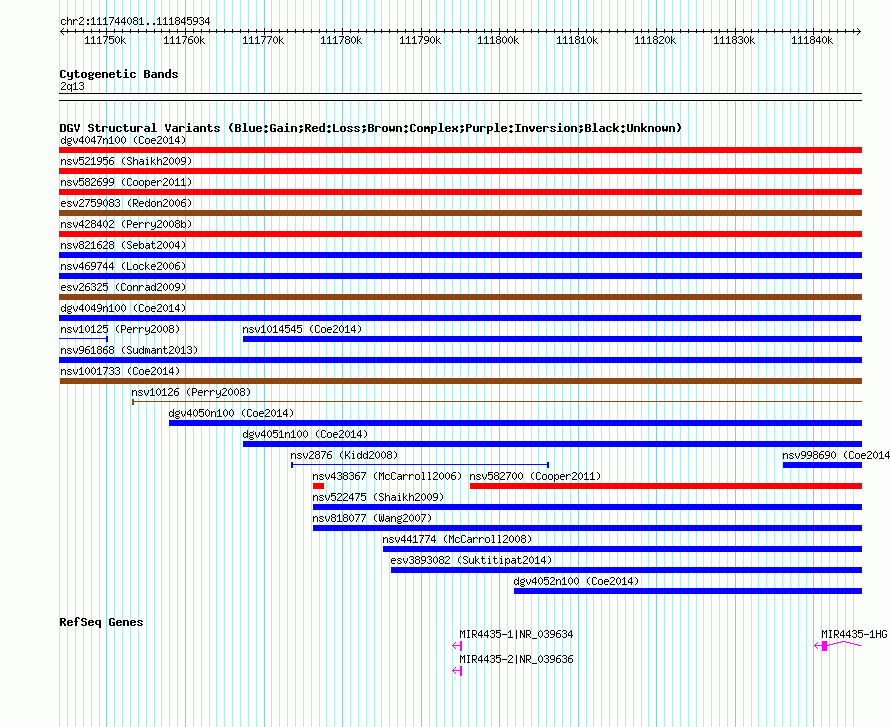The image size is (890, 727).
Task: Select the esv3893082 blue bar
Action: click(626, 570)
